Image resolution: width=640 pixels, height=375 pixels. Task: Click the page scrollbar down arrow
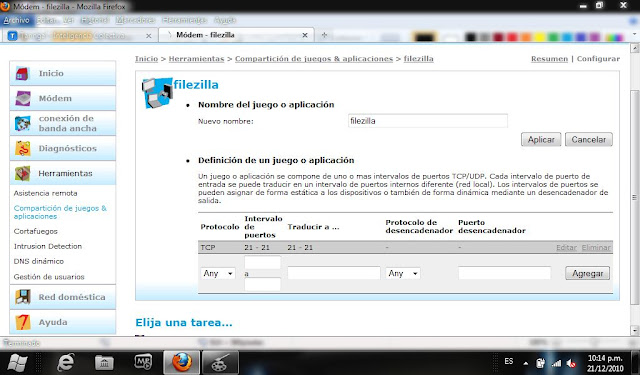coord(635,330)
